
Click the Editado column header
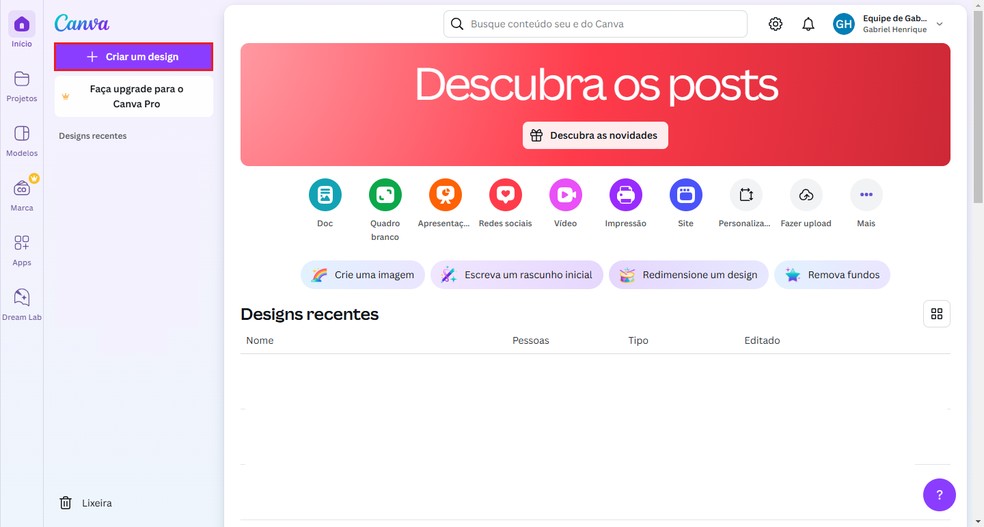[762, 341]
